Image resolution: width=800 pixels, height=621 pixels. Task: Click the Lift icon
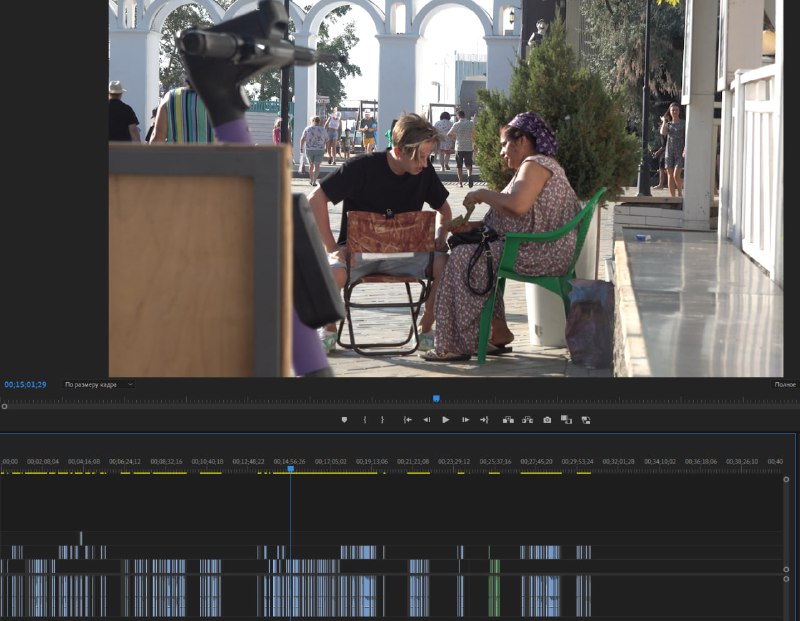click(508, 420)
